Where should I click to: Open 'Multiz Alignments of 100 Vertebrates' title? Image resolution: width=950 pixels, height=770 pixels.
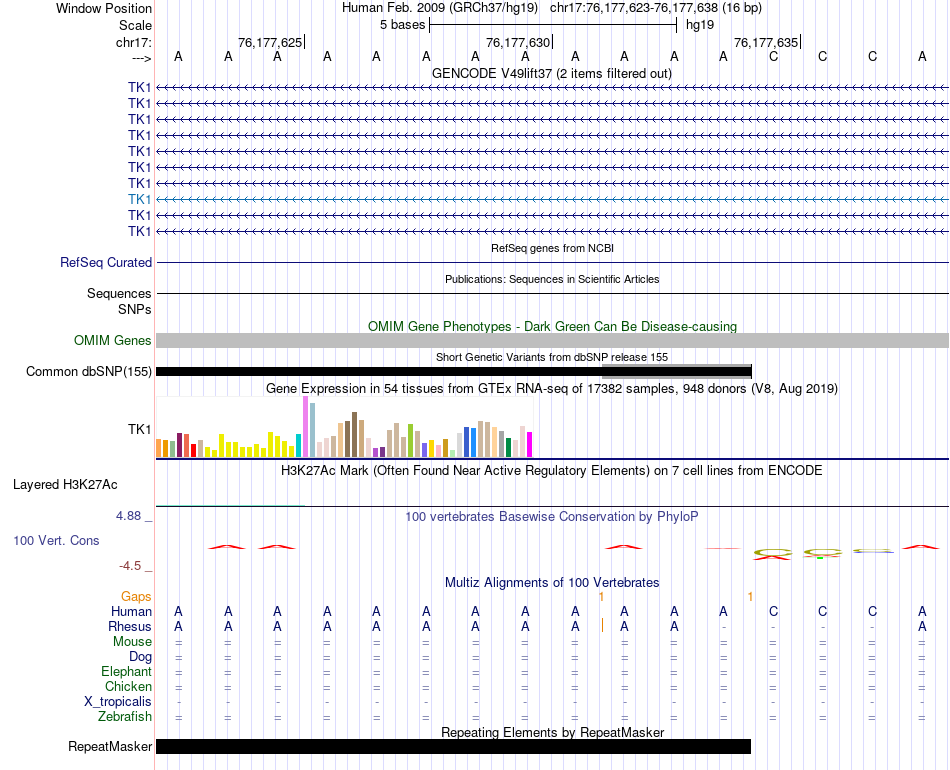coord(552,583)
